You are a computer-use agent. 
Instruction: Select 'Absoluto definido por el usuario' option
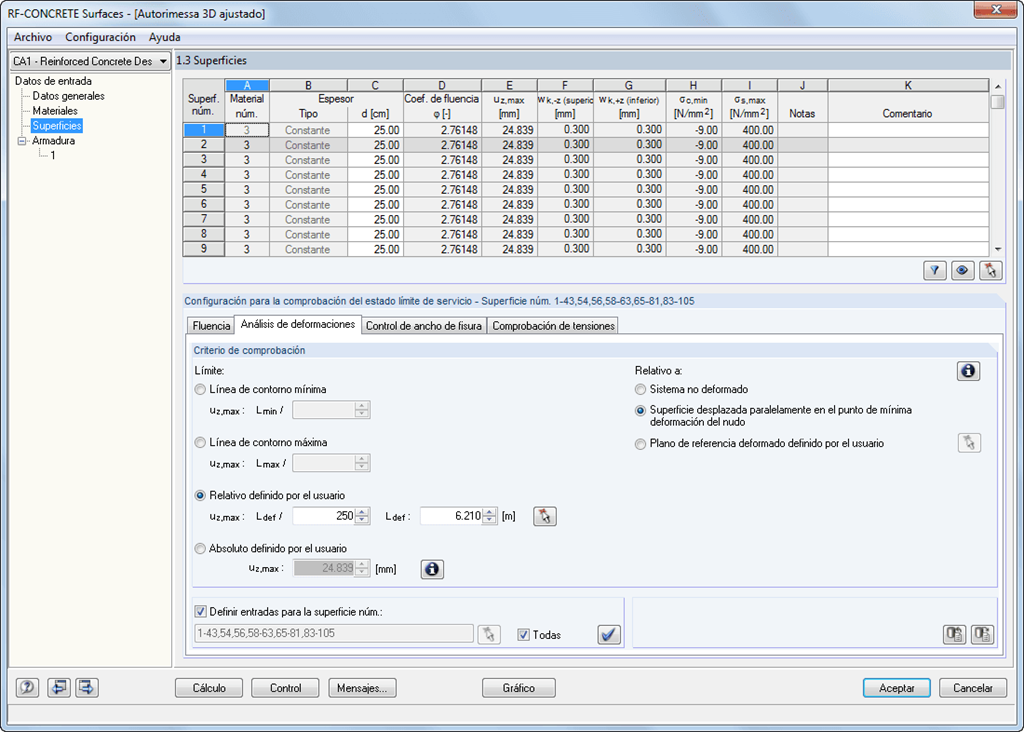[200, 549]
